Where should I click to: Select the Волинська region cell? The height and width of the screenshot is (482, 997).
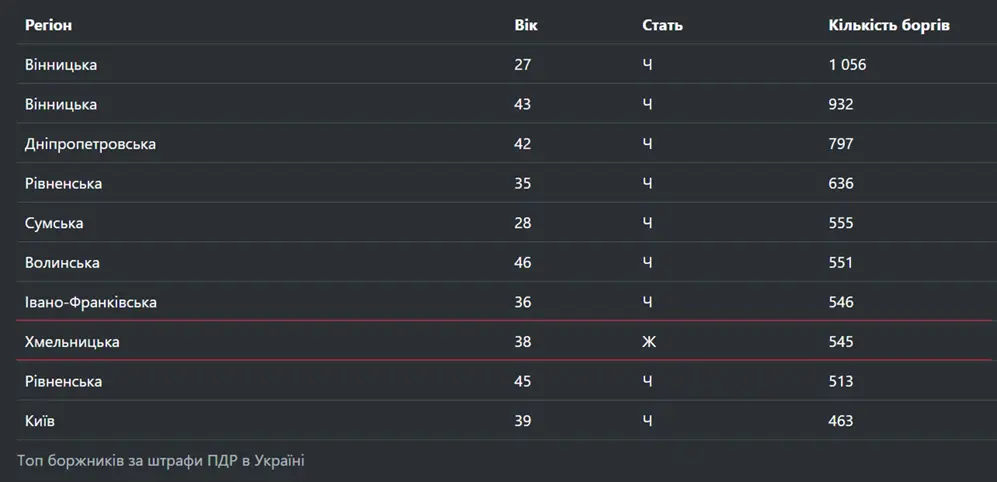pos(62,263)
